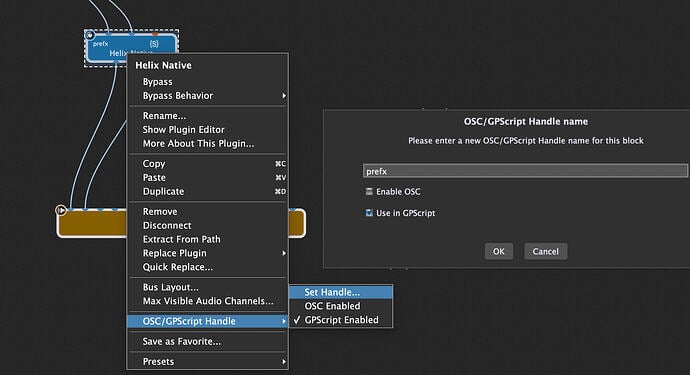Click Set Handle... in the submenu
The image size is (690, 375).
[x=341, y=292]
